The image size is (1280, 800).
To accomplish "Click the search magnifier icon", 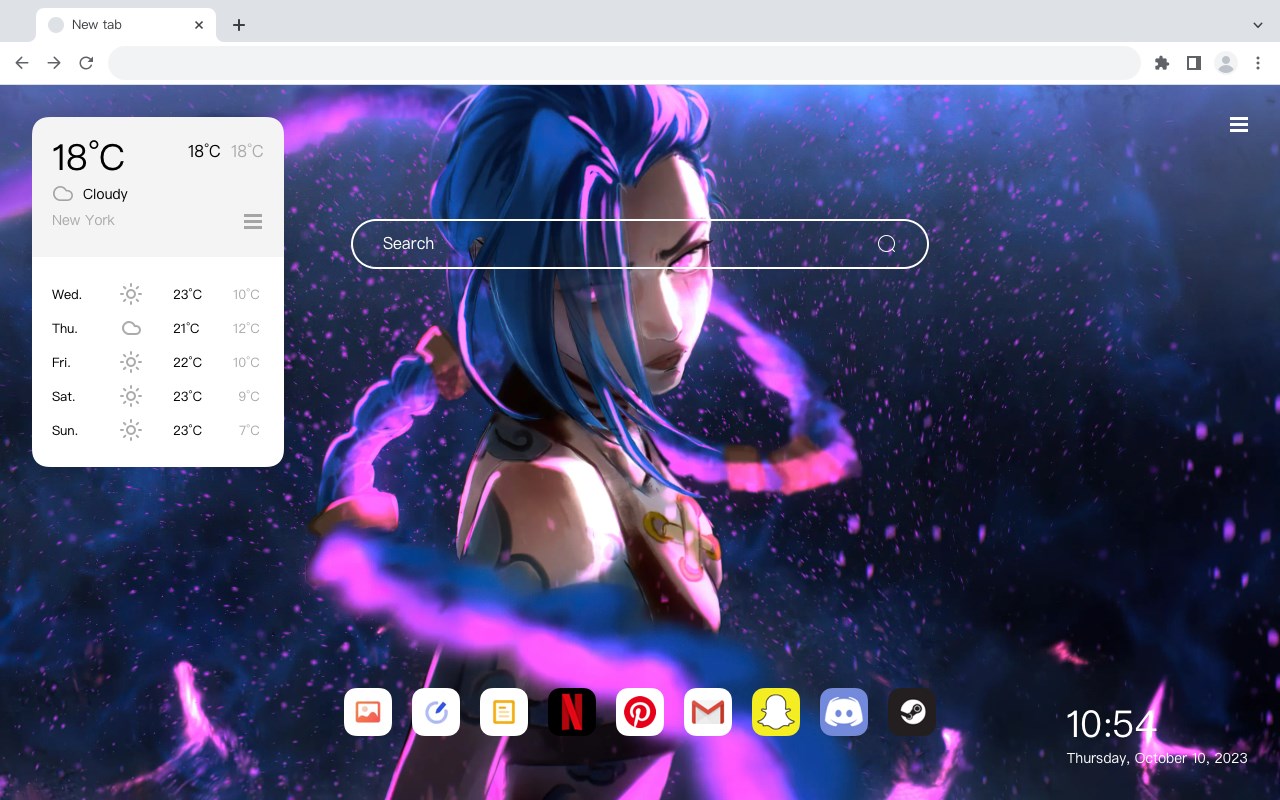I will pyautogui.click(x=886, y=244).
